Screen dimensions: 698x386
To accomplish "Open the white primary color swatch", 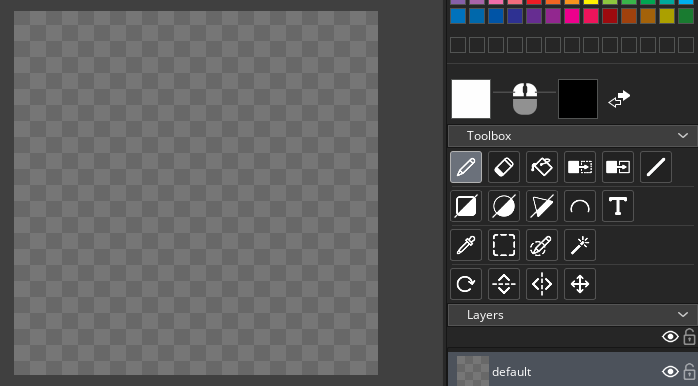I will [x=471, y=99].
